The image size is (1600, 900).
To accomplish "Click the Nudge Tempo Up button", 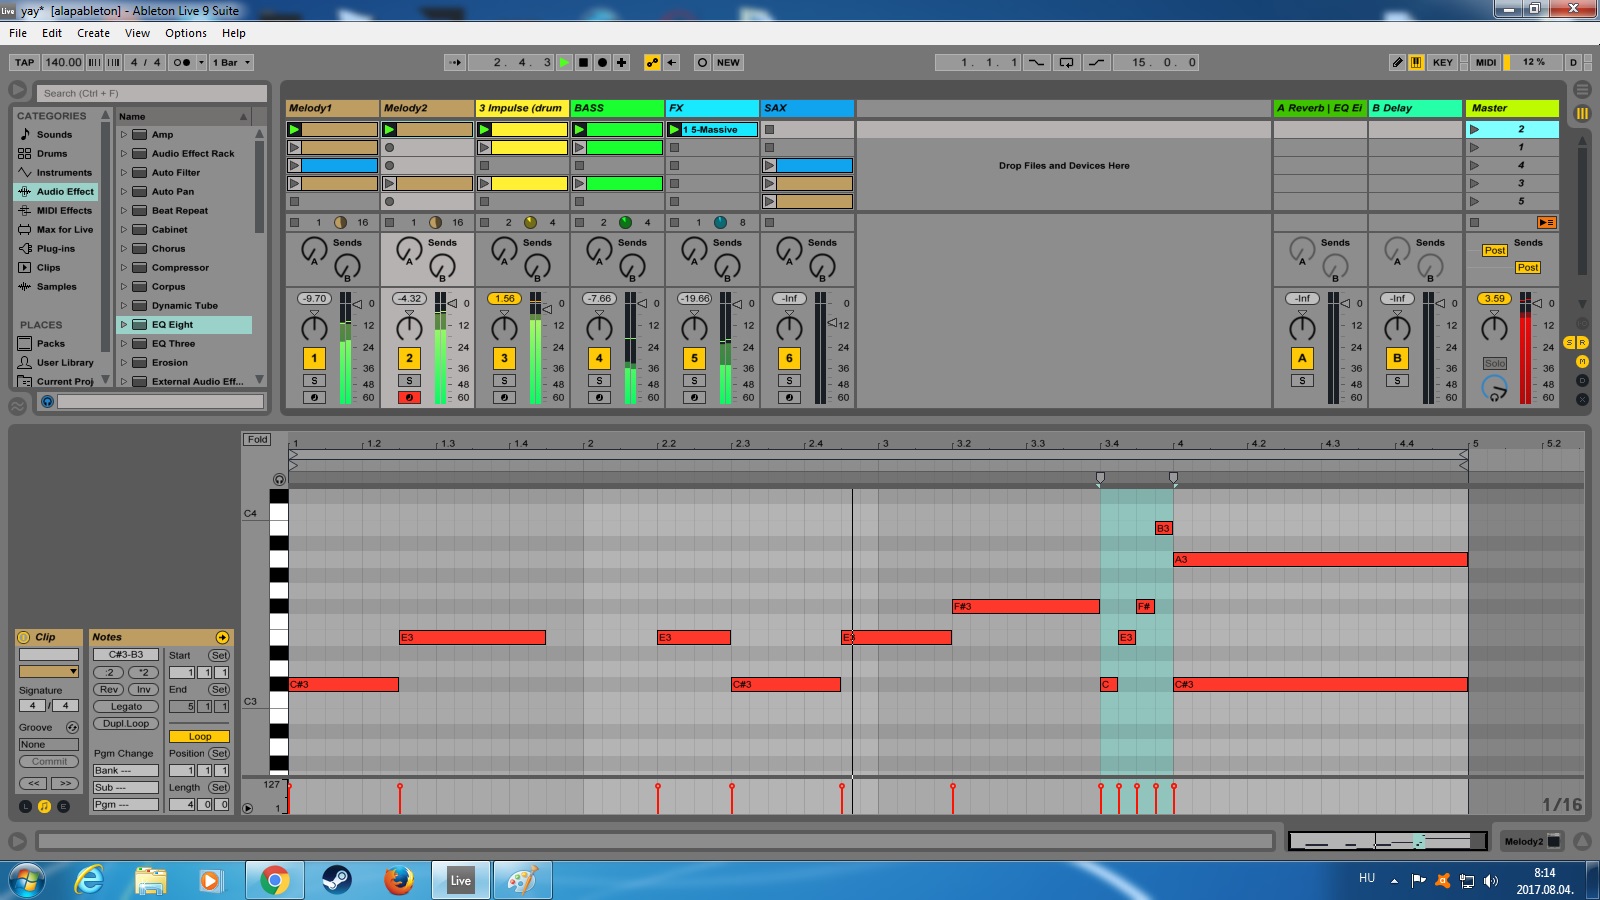I will 113,62.
